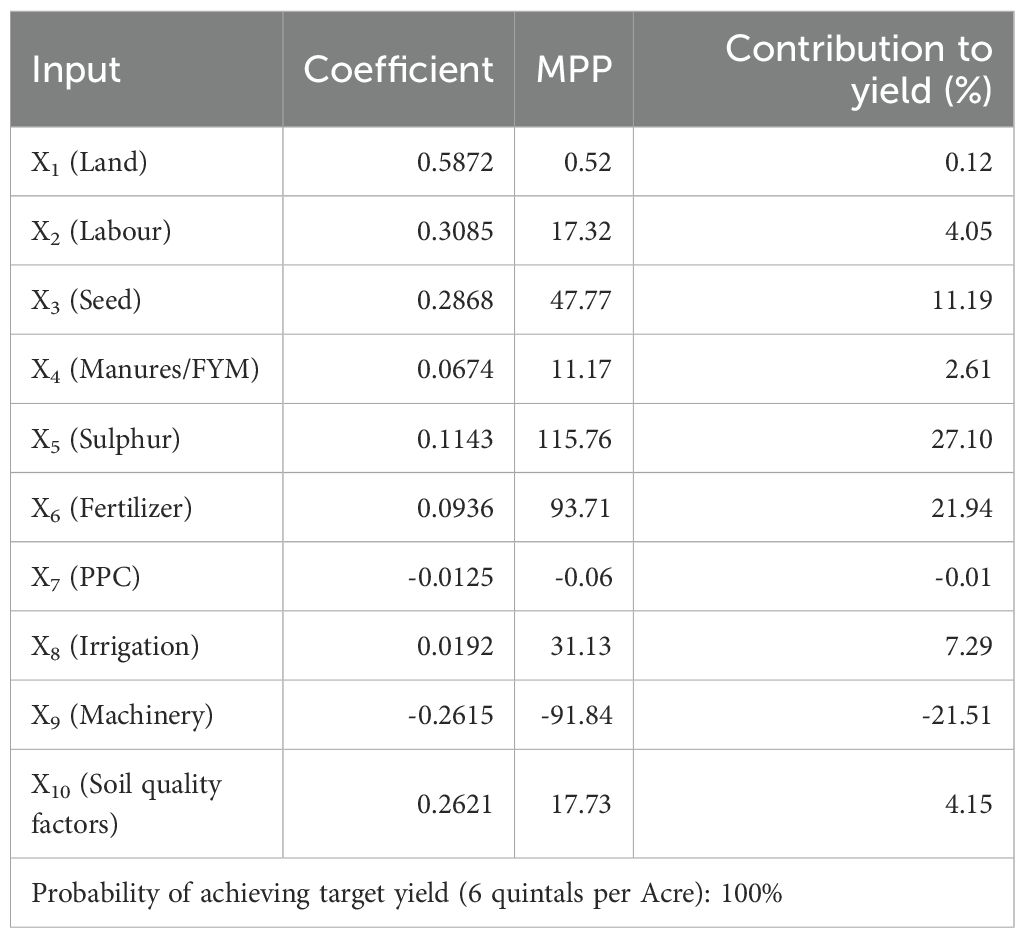The width and height of the screenshot is (1025, 938).
Task: Select the X1 (Land) row label
Action: pyautogui.click(x=89, y=163)
